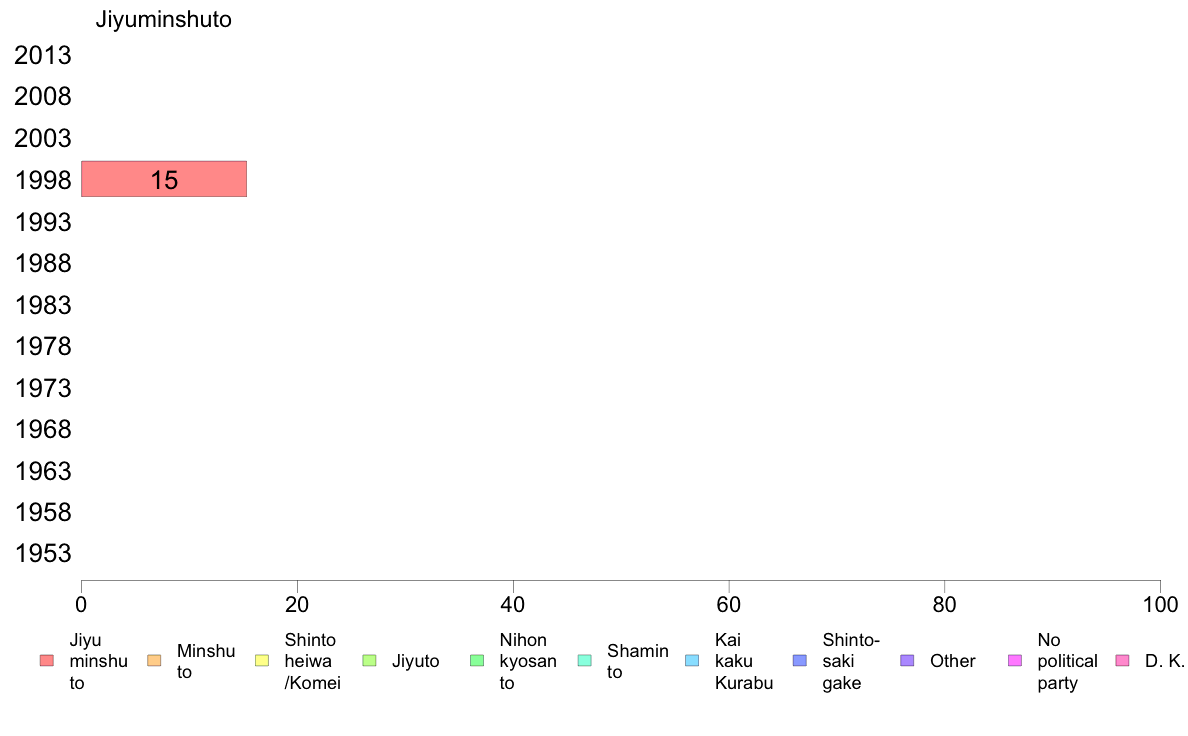Click the Jiyuminshuto red legend swatch

tap(47, 661)
